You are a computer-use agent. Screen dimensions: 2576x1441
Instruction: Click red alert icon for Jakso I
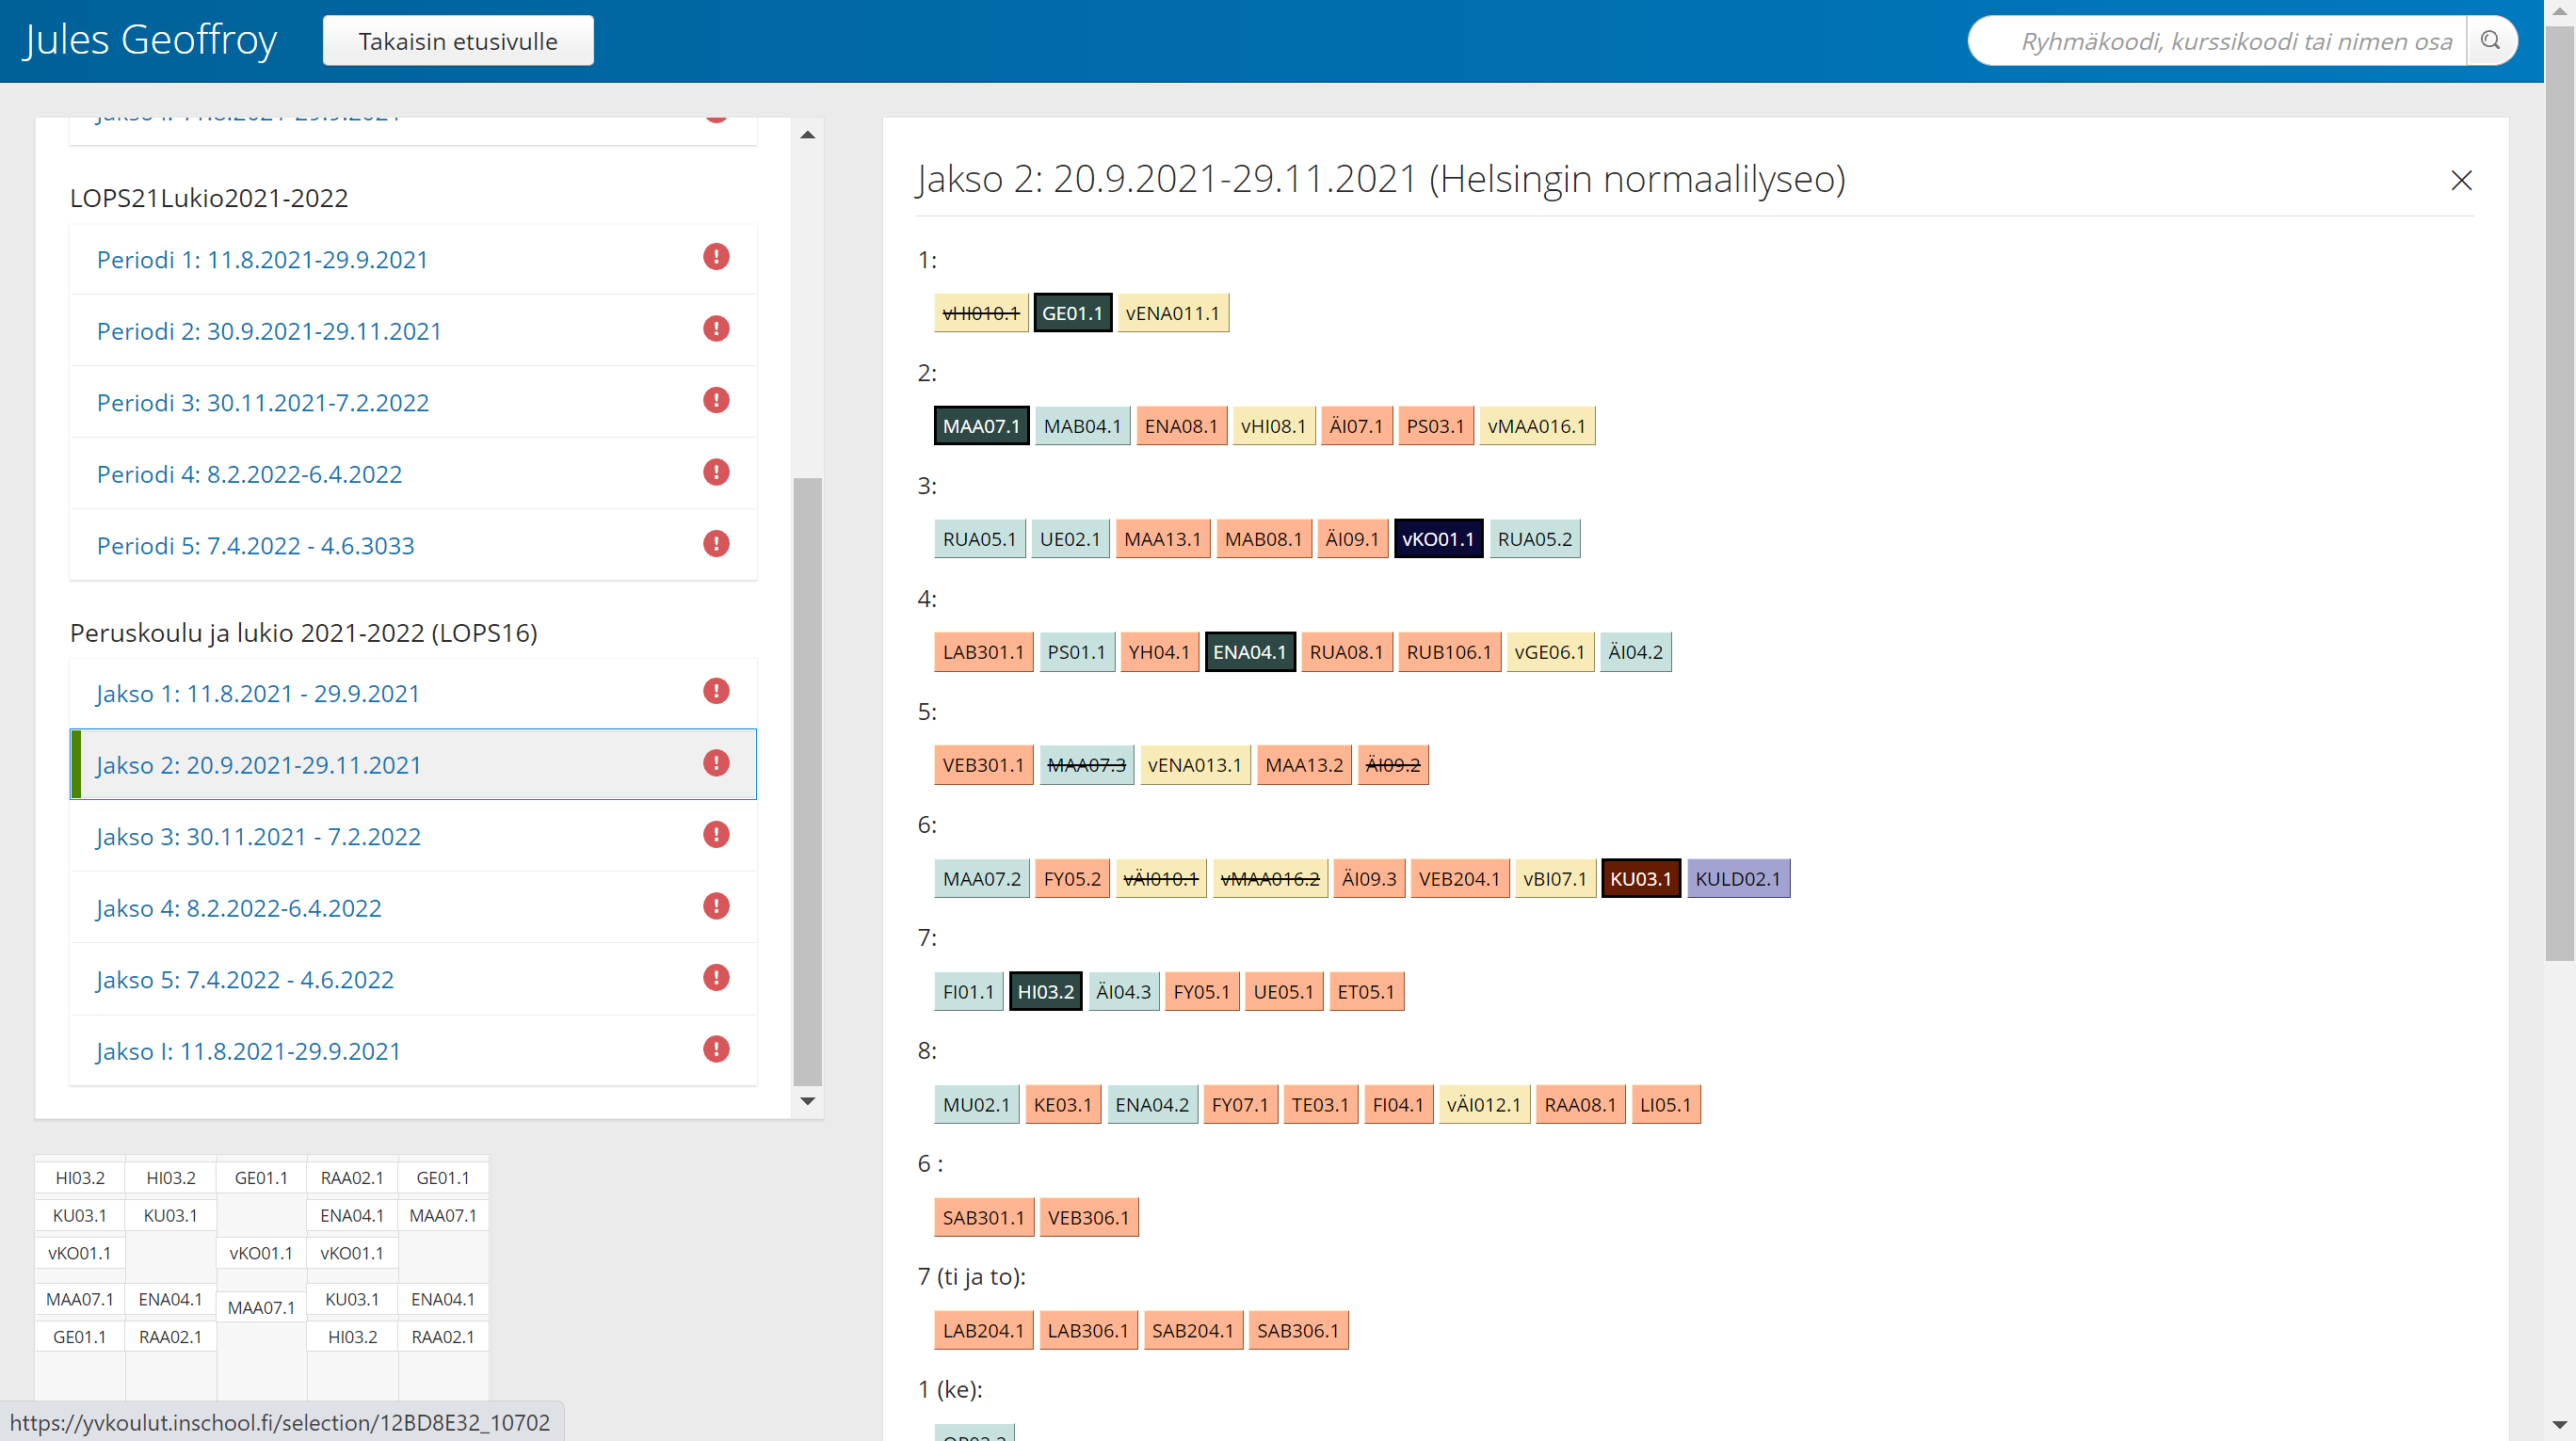tap(716, 1050)
